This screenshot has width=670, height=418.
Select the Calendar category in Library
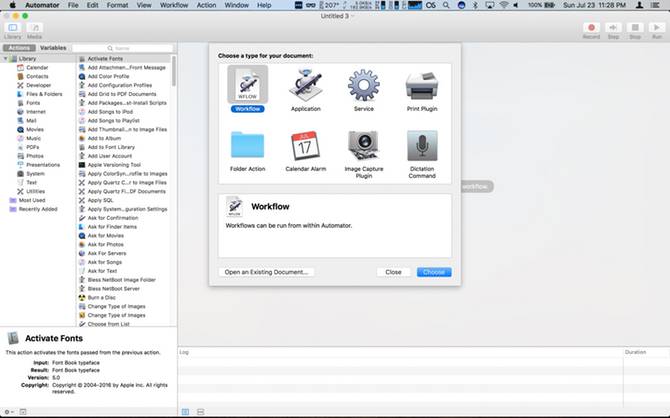click(37, 68)
